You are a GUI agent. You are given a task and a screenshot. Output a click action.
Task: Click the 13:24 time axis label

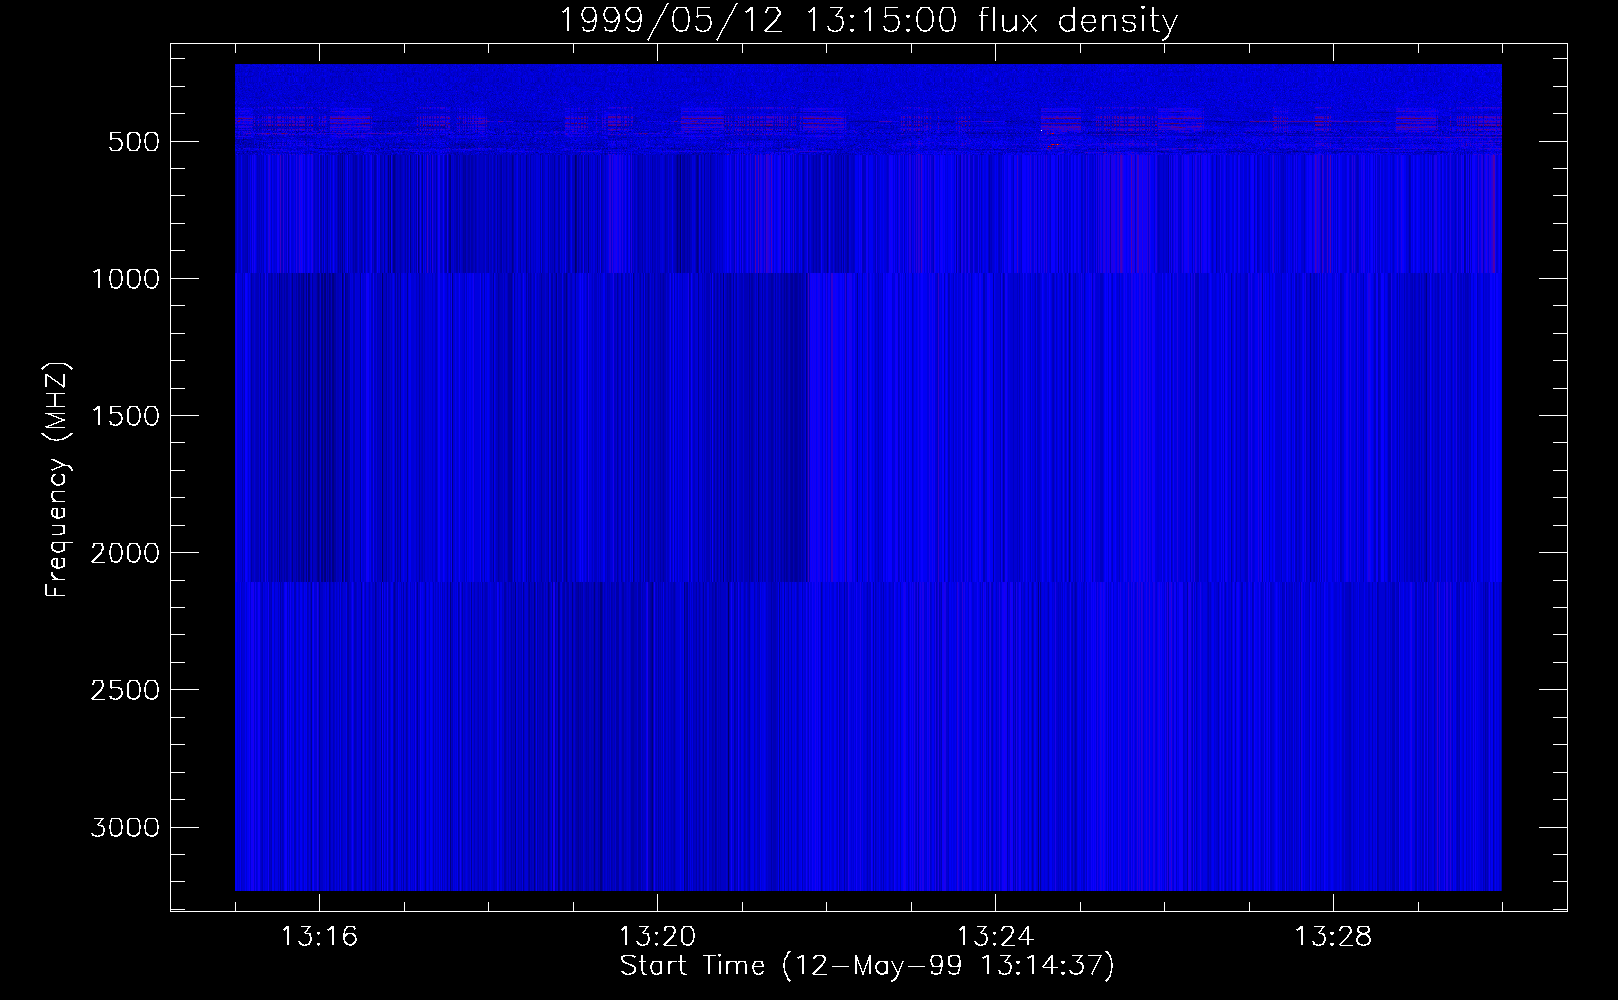tap(995, 937)
